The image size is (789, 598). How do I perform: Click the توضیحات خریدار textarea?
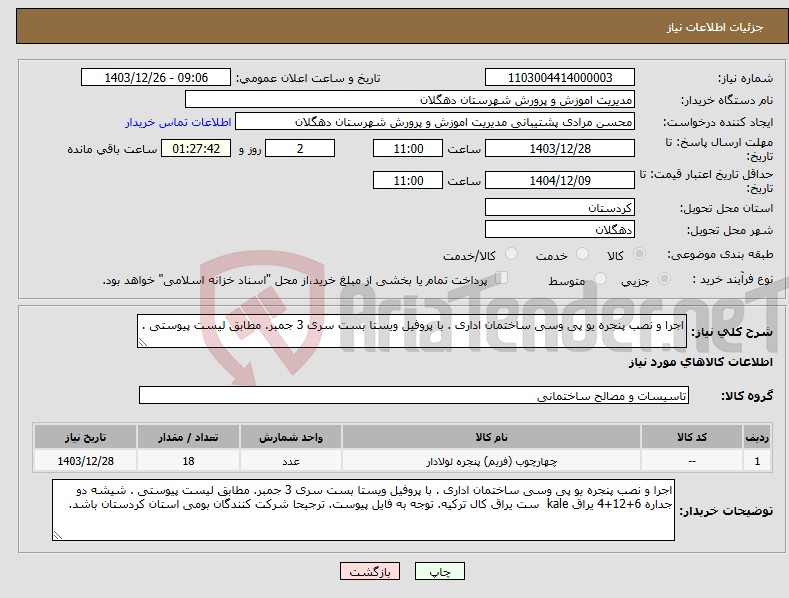[x=363, y=510]
